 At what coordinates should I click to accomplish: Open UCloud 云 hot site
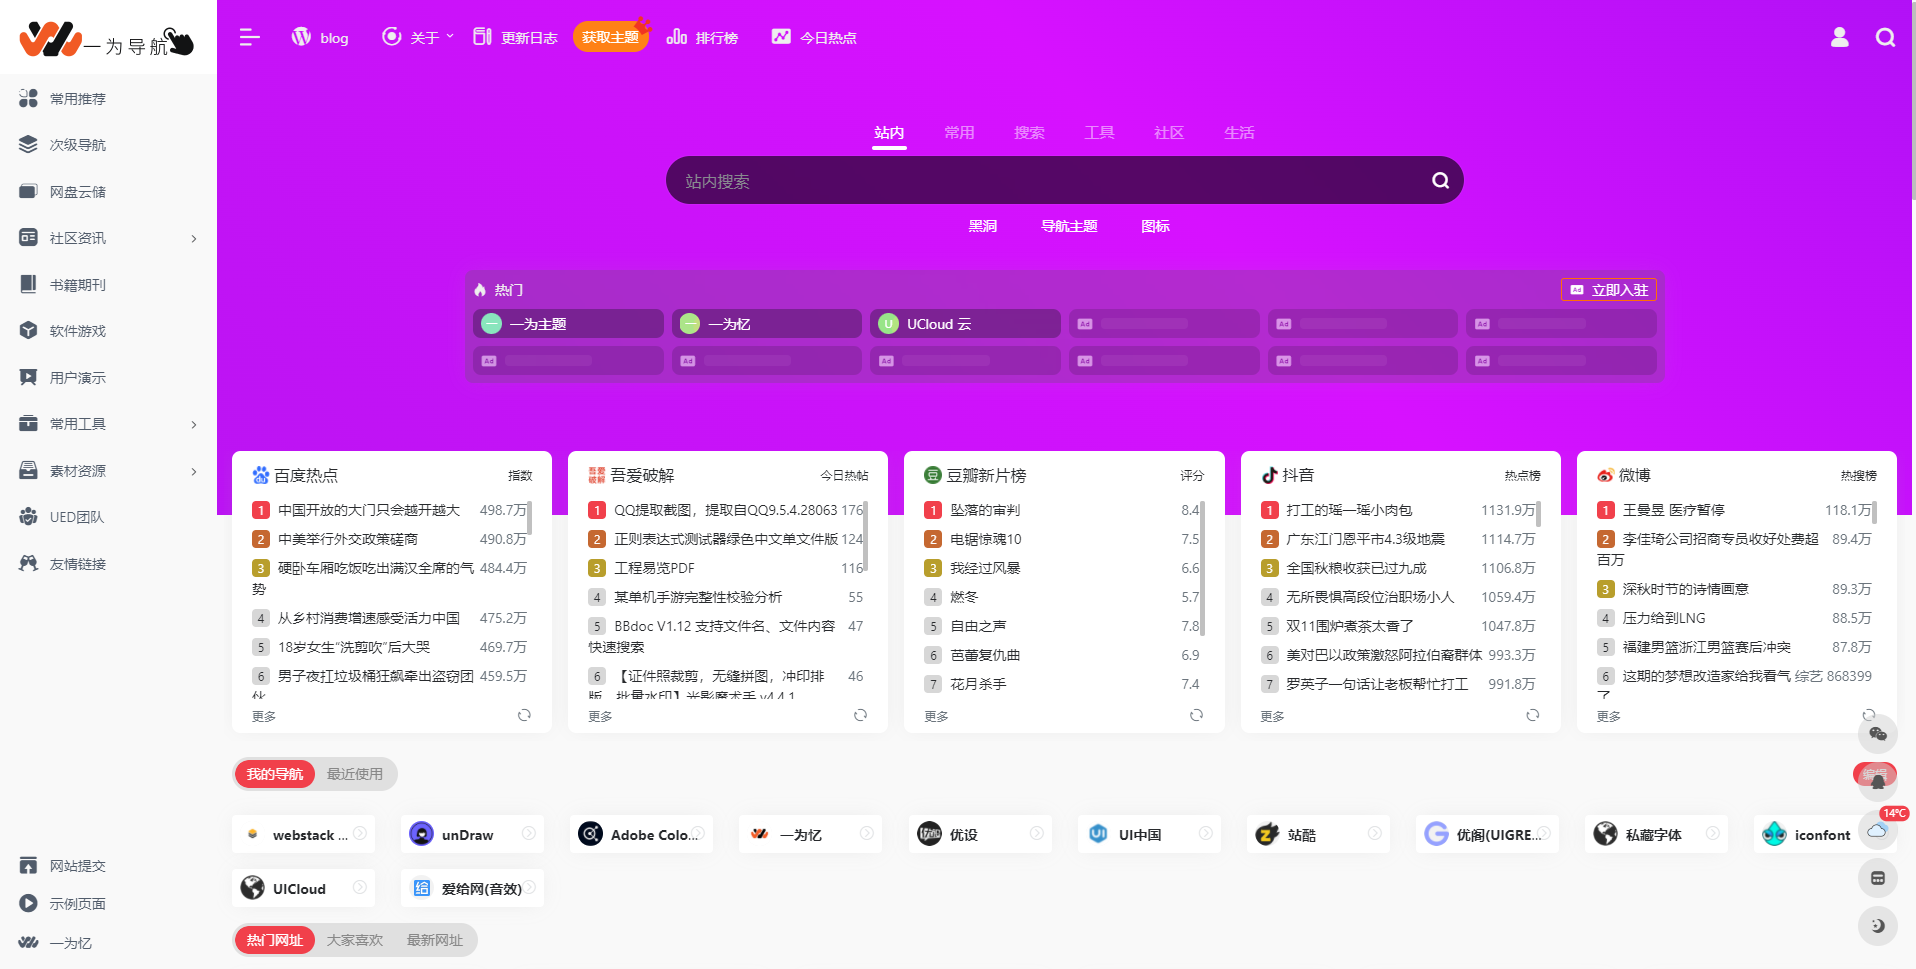[965, 324]
